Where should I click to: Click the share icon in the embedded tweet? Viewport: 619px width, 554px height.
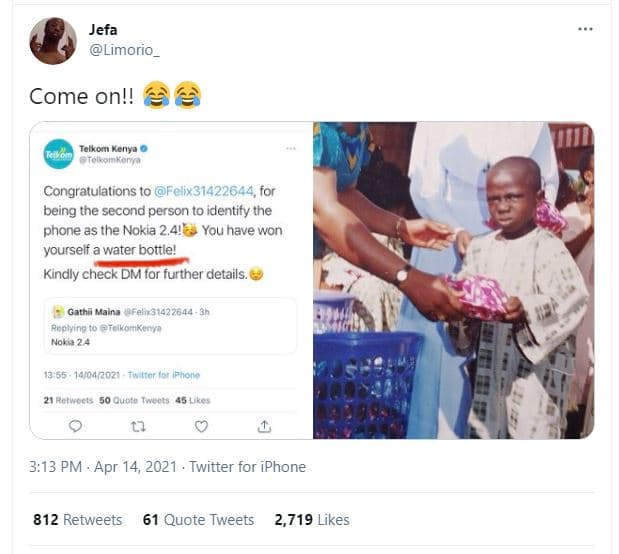264,426
